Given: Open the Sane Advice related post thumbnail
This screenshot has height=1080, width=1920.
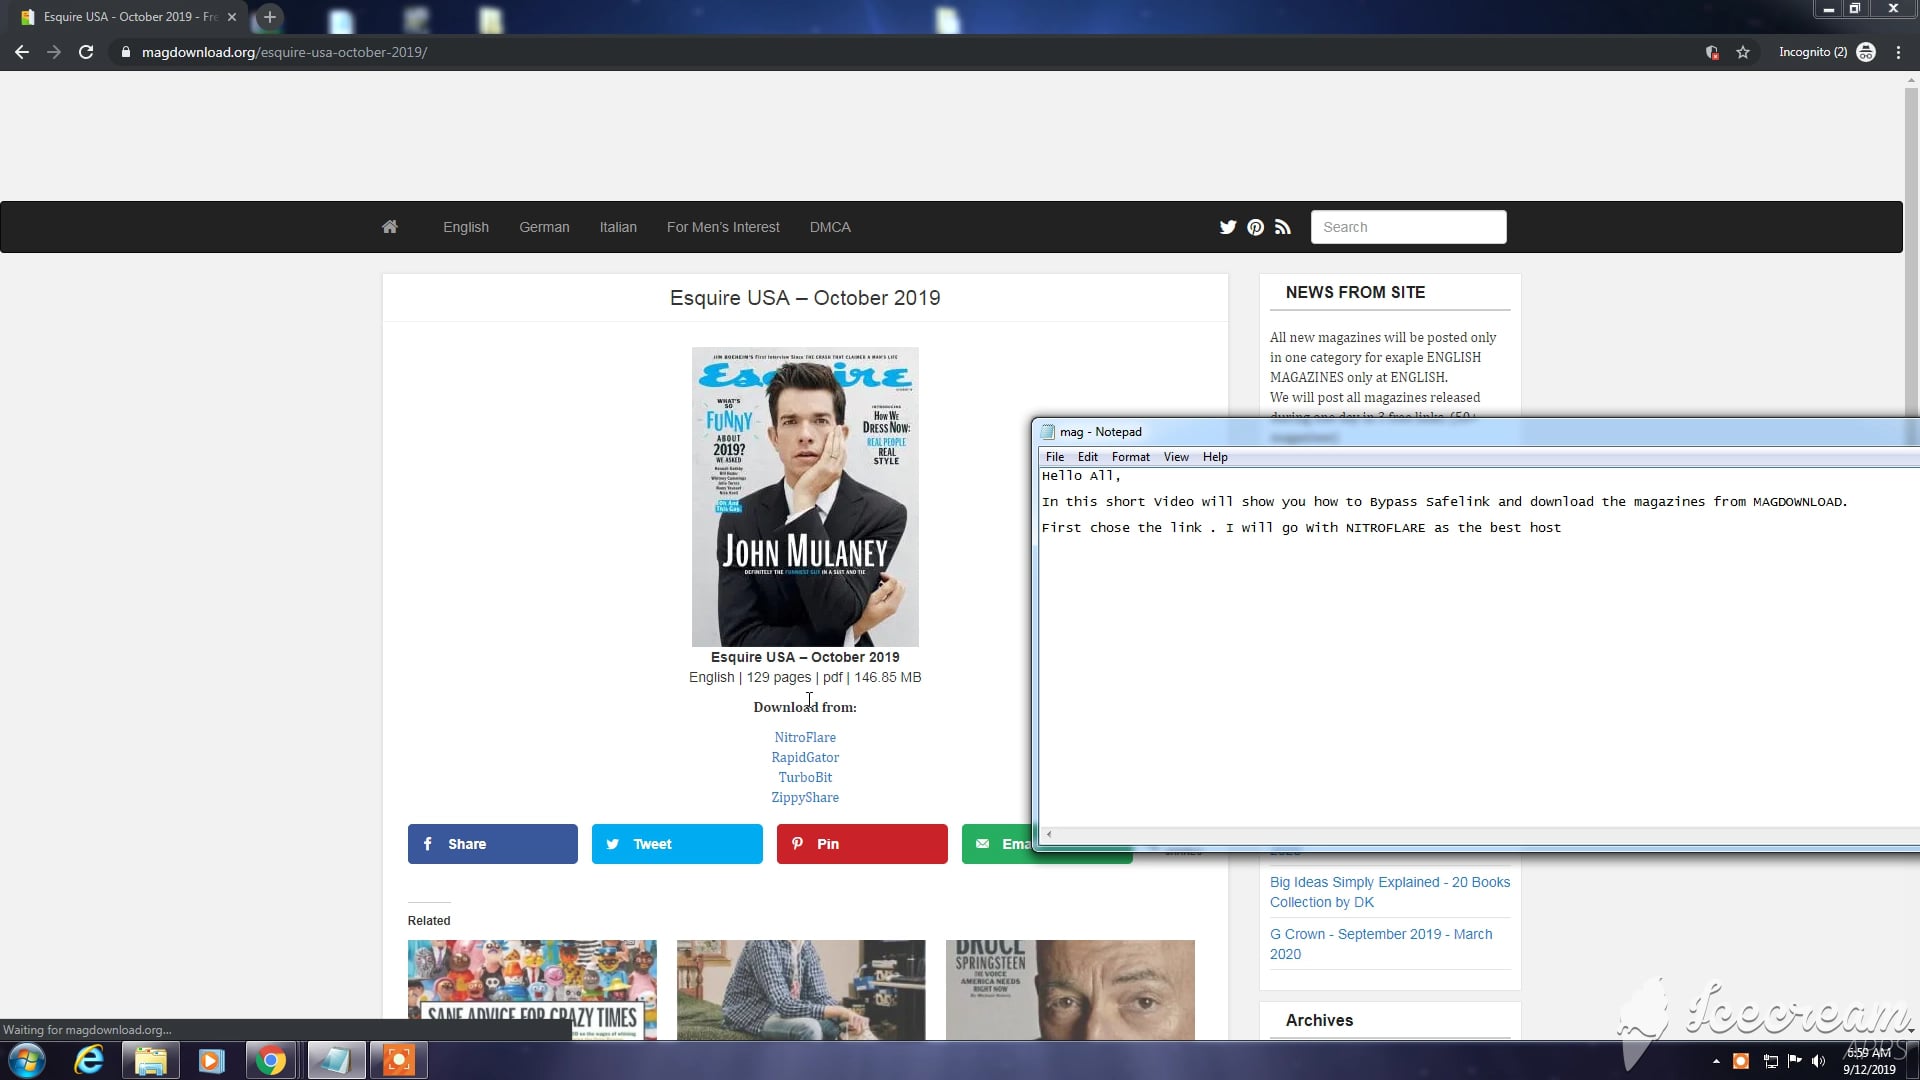Looking at the screenshot, I should 532,990.
